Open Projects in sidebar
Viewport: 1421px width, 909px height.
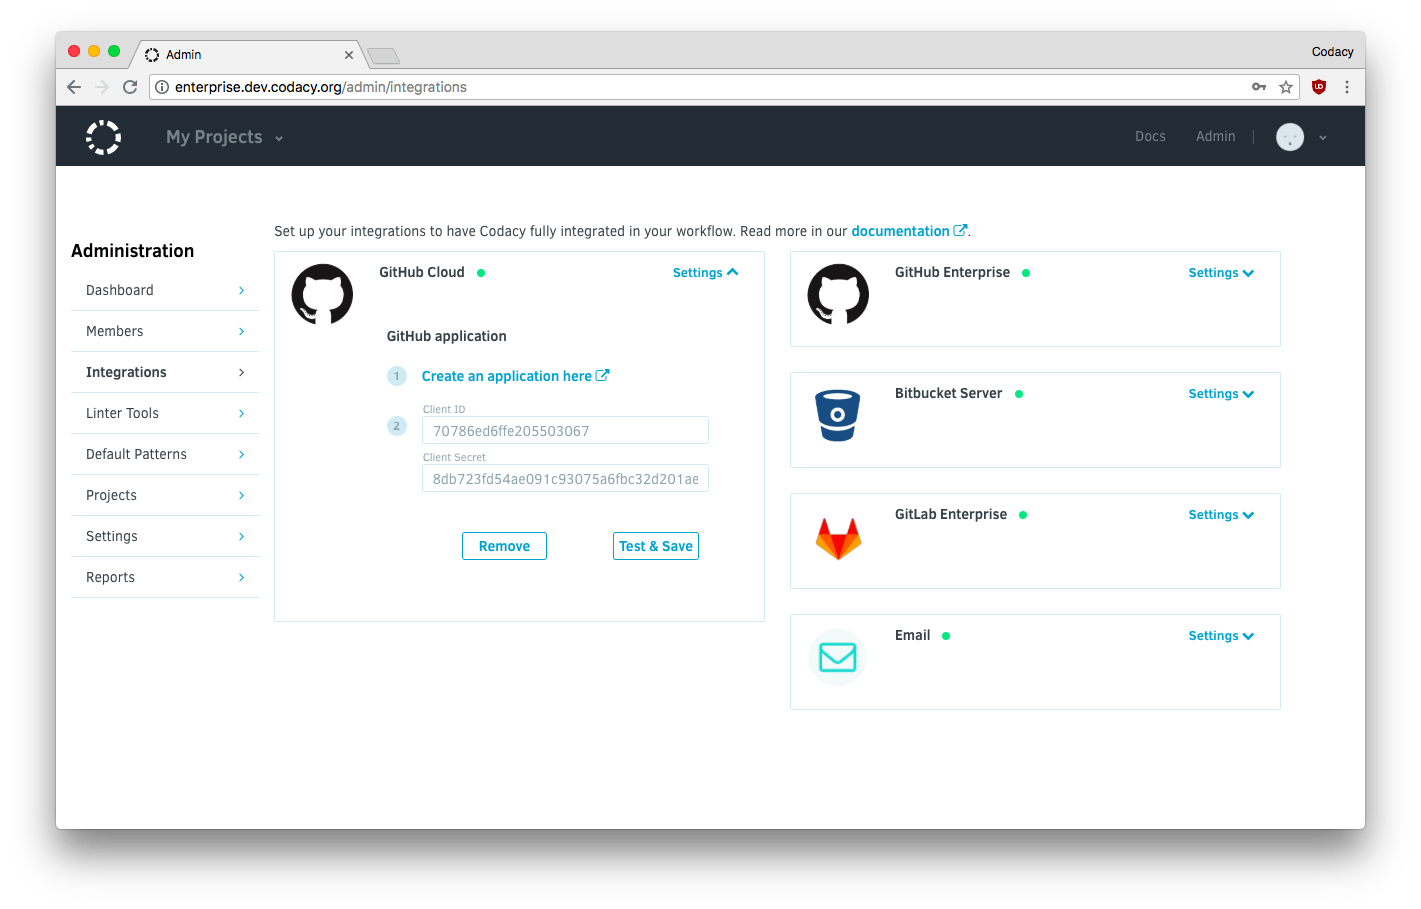(165, 495)
